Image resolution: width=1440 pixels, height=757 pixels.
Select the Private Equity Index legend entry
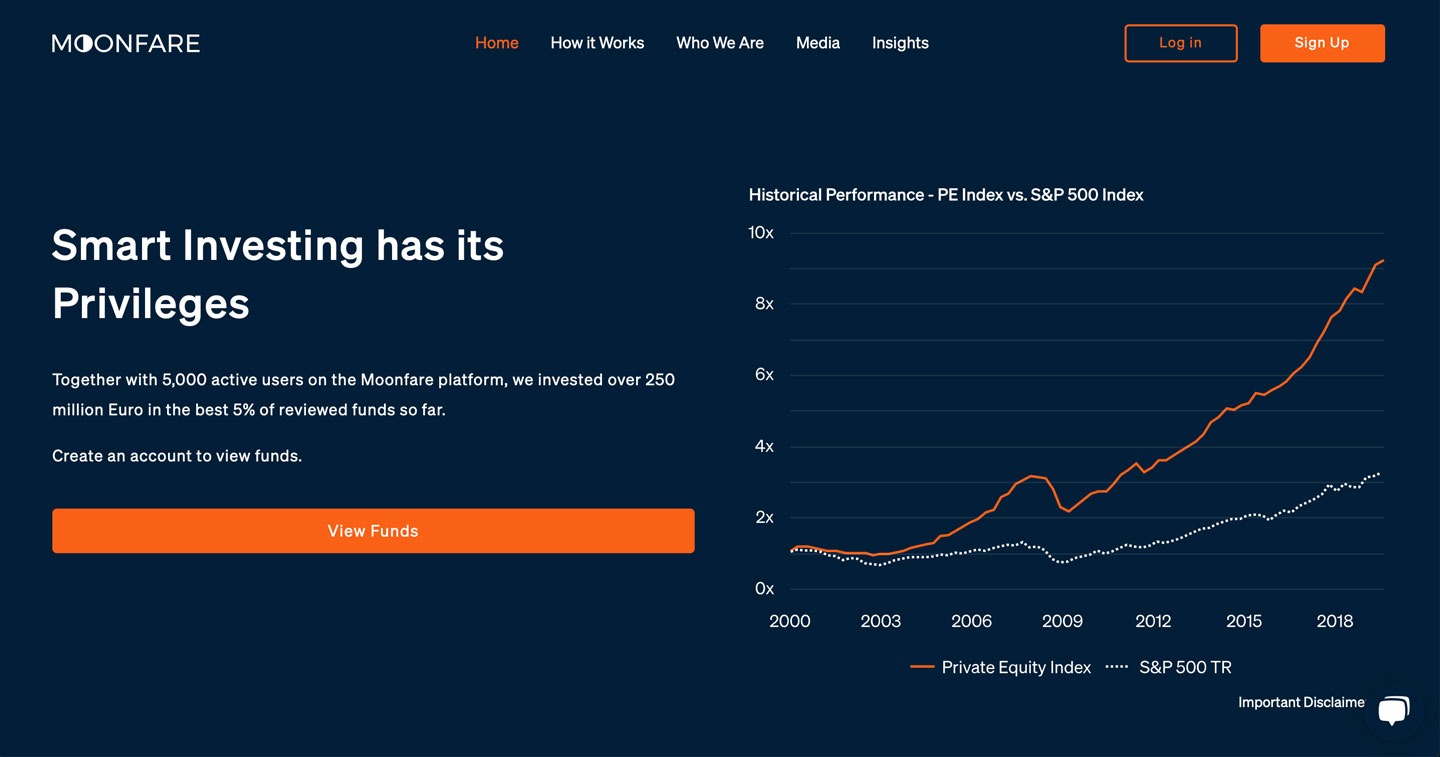[1001, 667]
